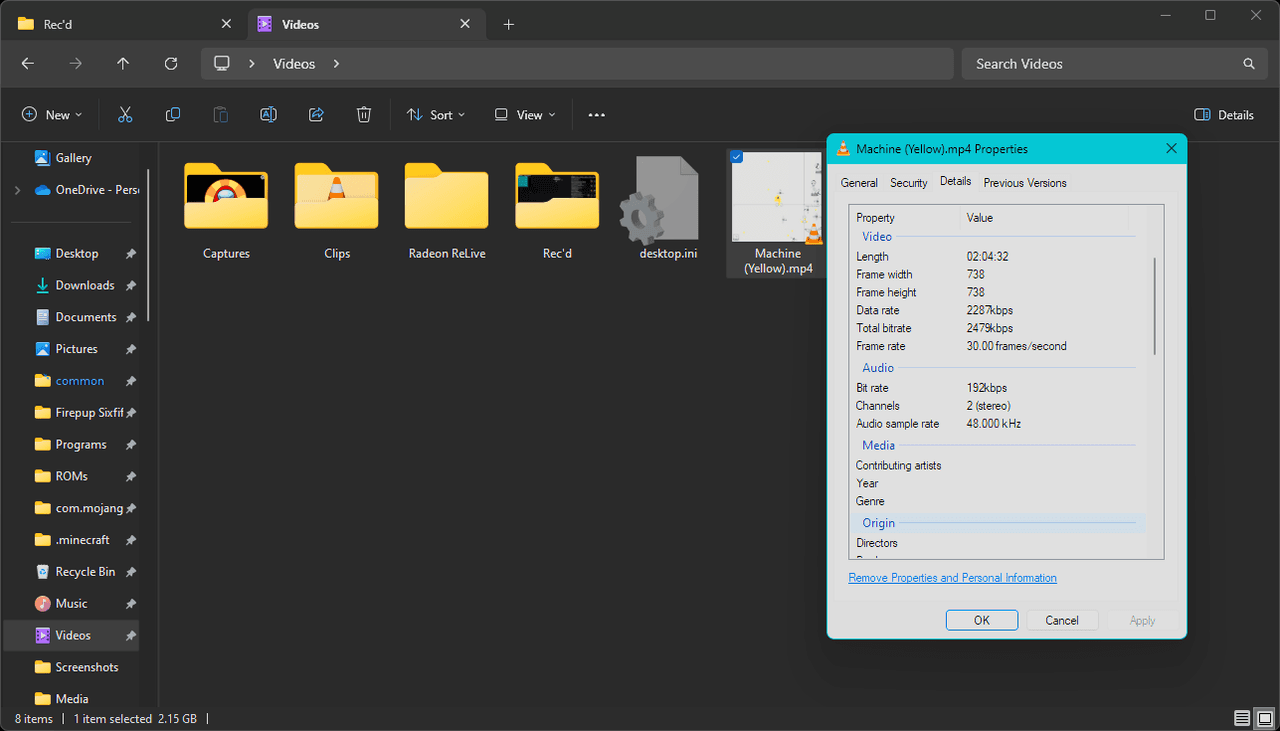Go up one folder level arrow

tap(123, 64)
